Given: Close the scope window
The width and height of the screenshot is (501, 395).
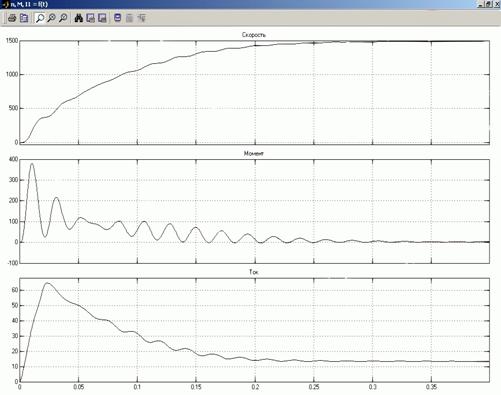Looking at the screenshot, I should tap(496, 4).
